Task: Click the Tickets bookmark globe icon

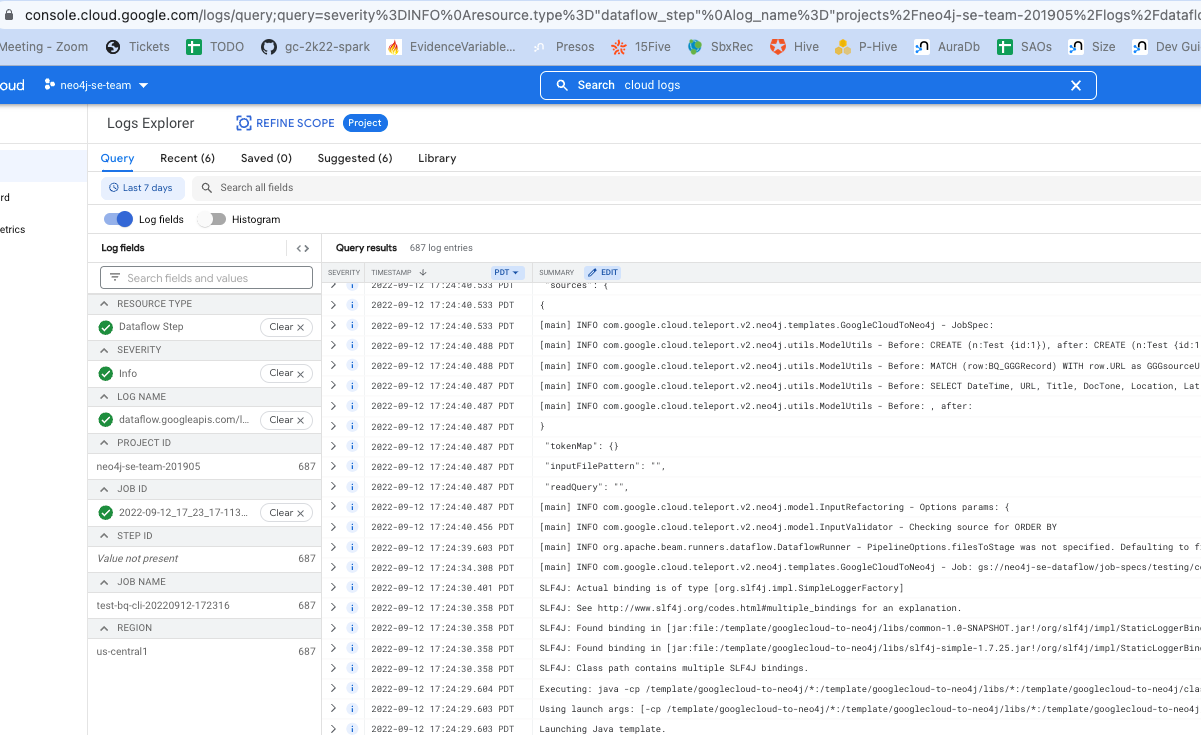Action: click(x=113, y=46)
